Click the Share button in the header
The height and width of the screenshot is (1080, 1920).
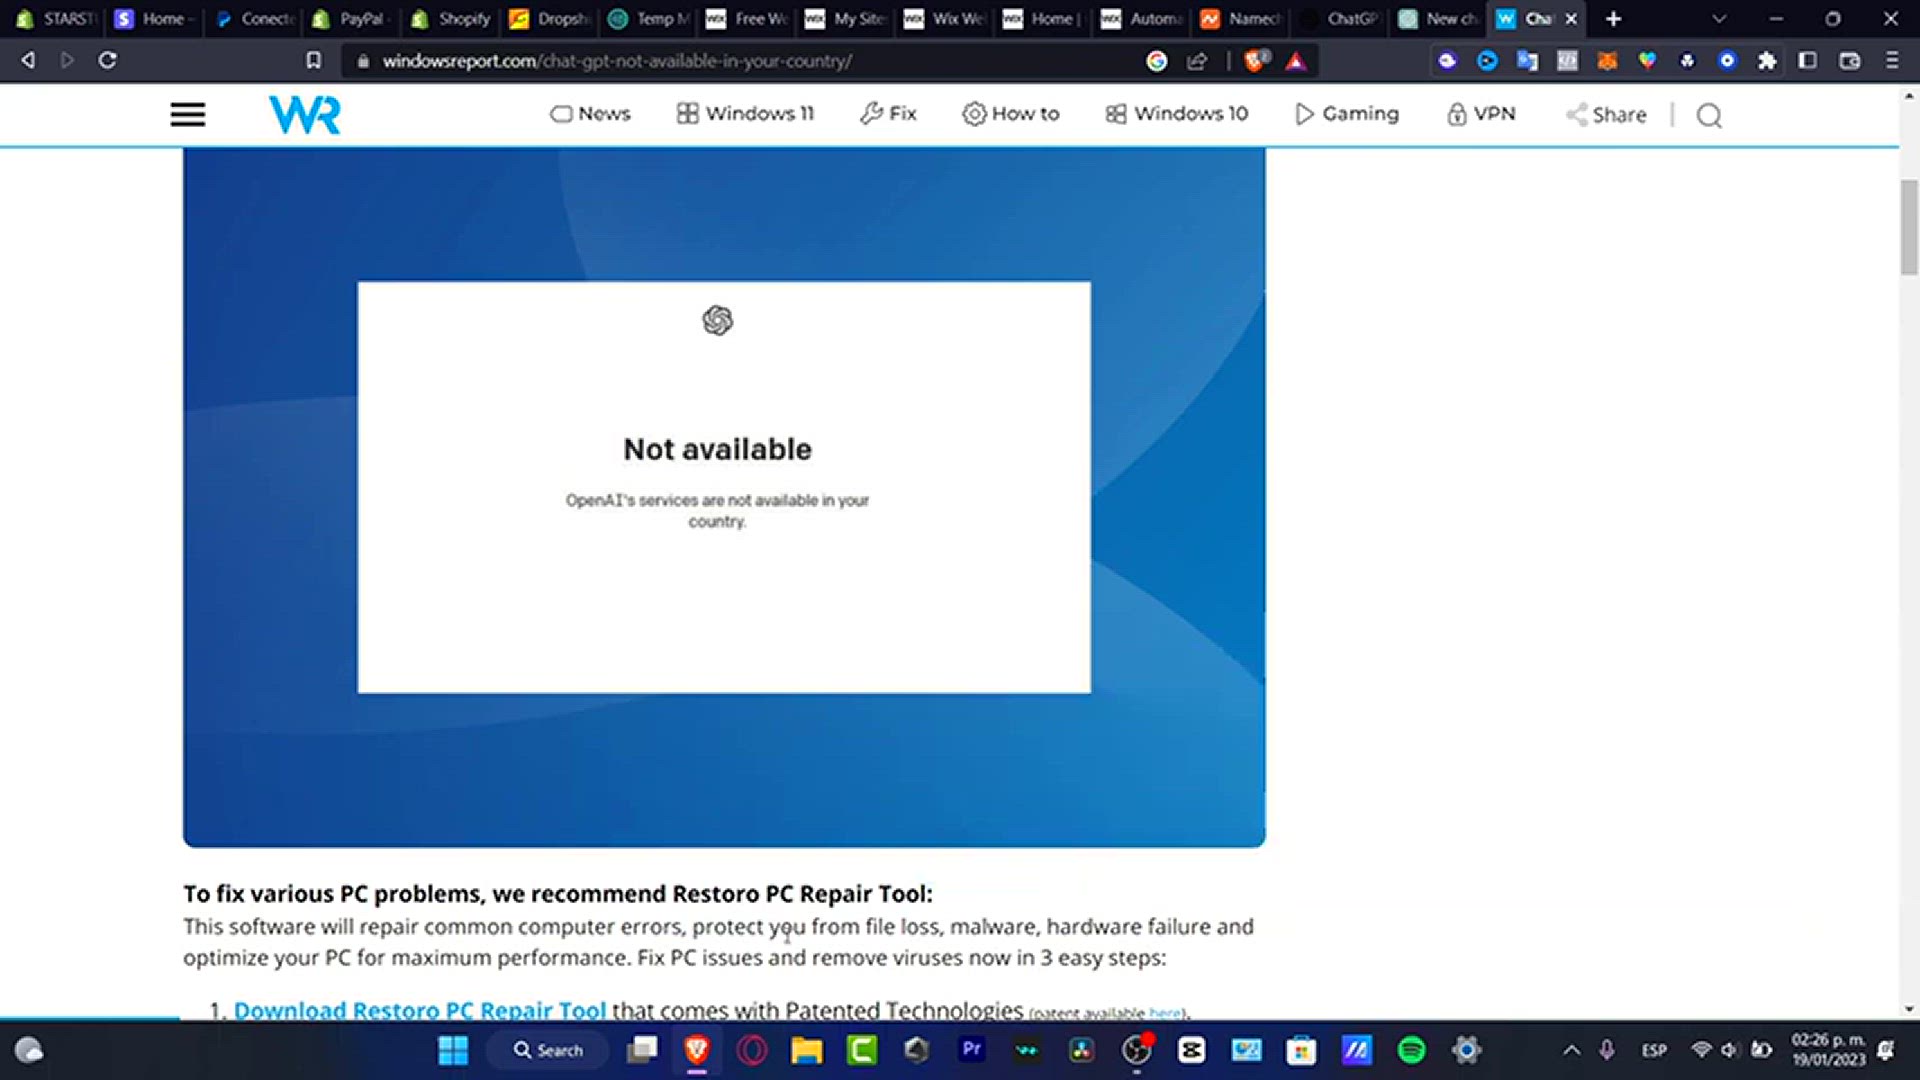[x=1606, y=115]
